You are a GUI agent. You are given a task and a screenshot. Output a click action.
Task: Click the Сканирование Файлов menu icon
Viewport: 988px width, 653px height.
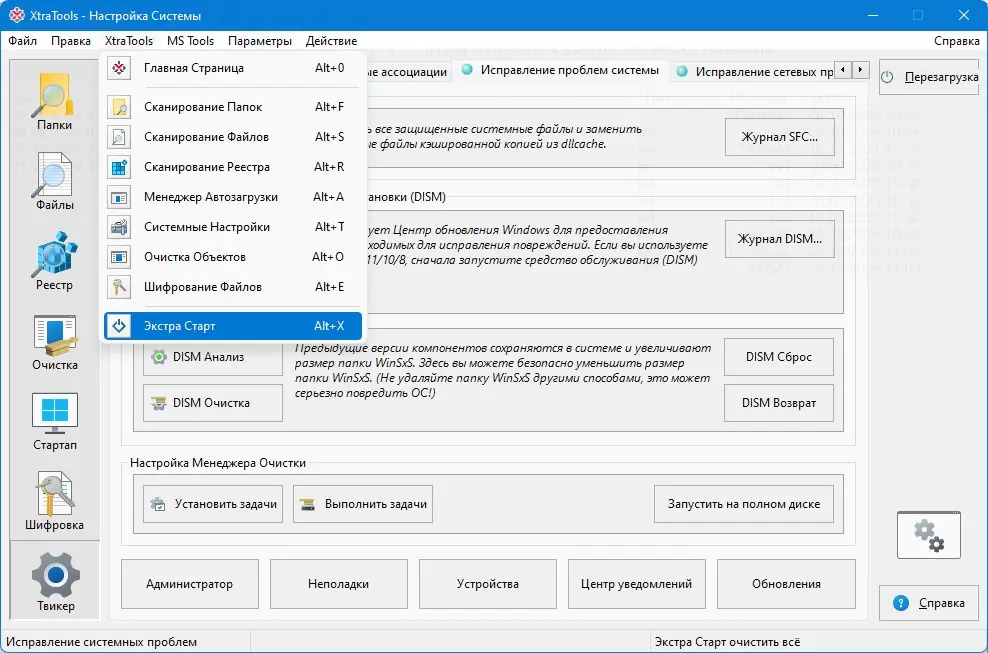pyautogui.click(x=119, y=137)
